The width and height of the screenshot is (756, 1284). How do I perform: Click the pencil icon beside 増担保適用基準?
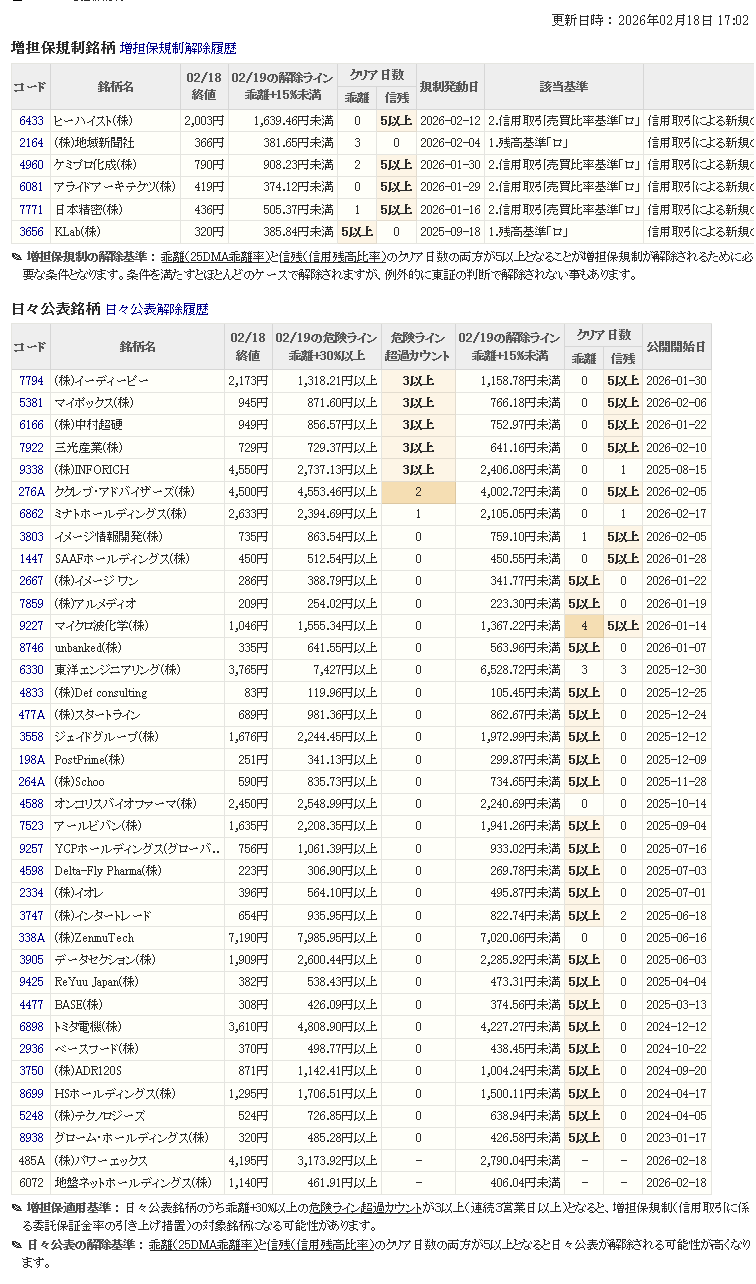point(17,1208)
